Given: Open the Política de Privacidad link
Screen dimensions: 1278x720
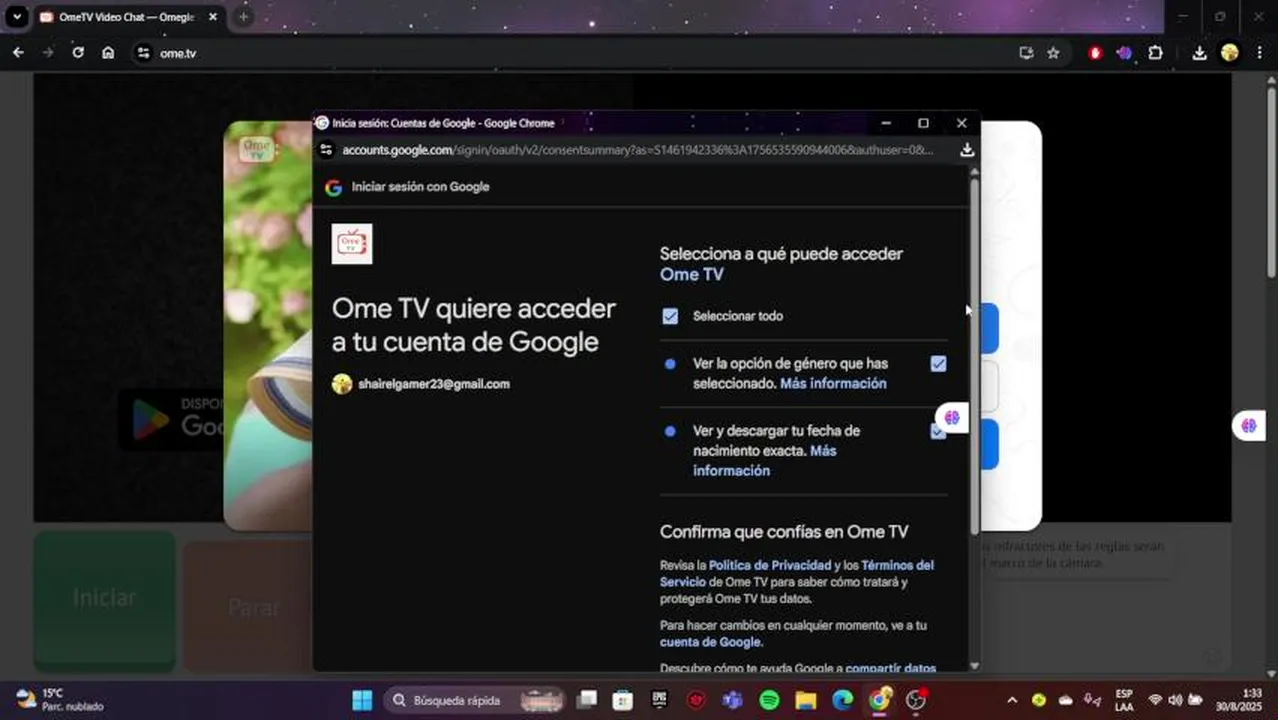Looking at the screenshot, I should coord(770,565).
